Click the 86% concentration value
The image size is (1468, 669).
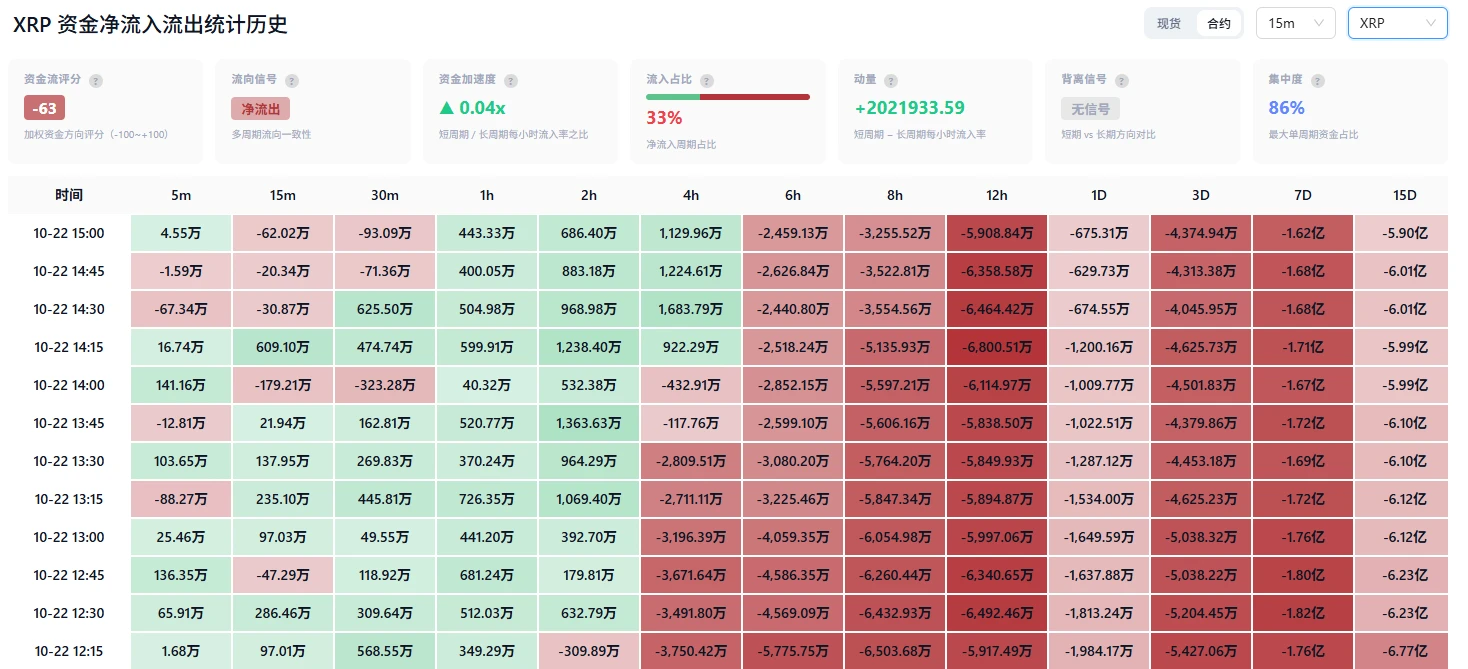1286,108
